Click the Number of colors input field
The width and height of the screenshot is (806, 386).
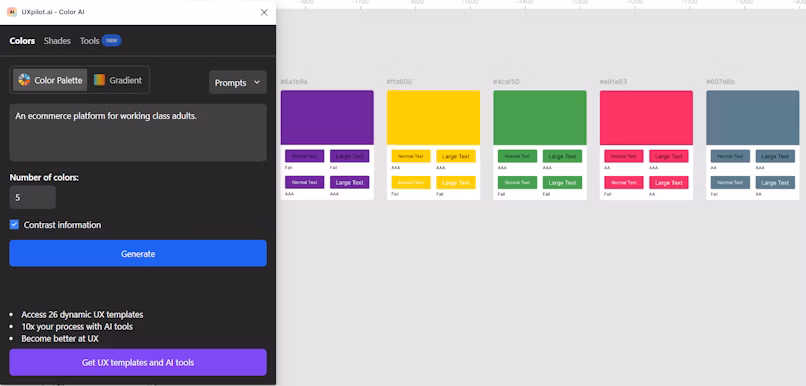(32, 197)
